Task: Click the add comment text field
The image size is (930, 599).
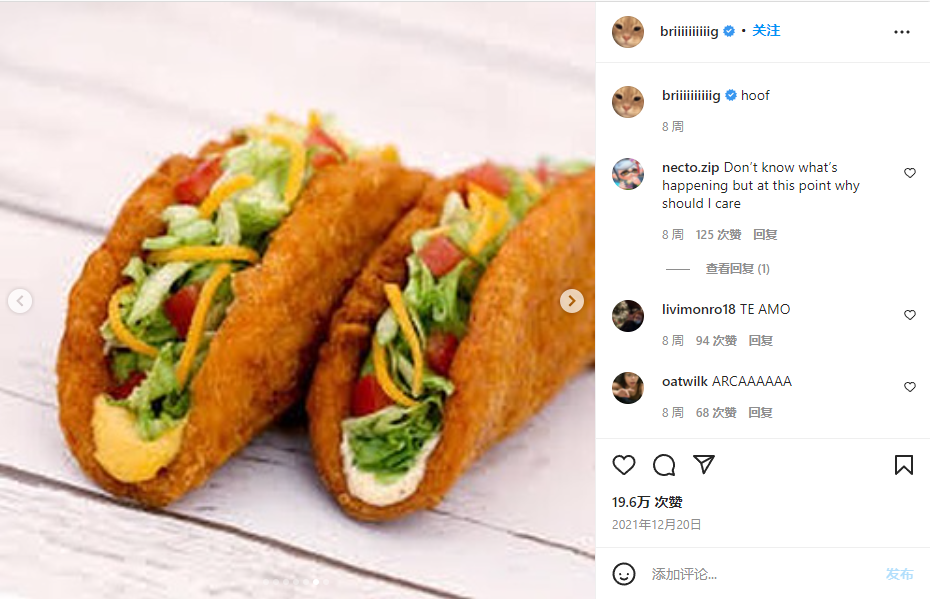Action: 760,574
